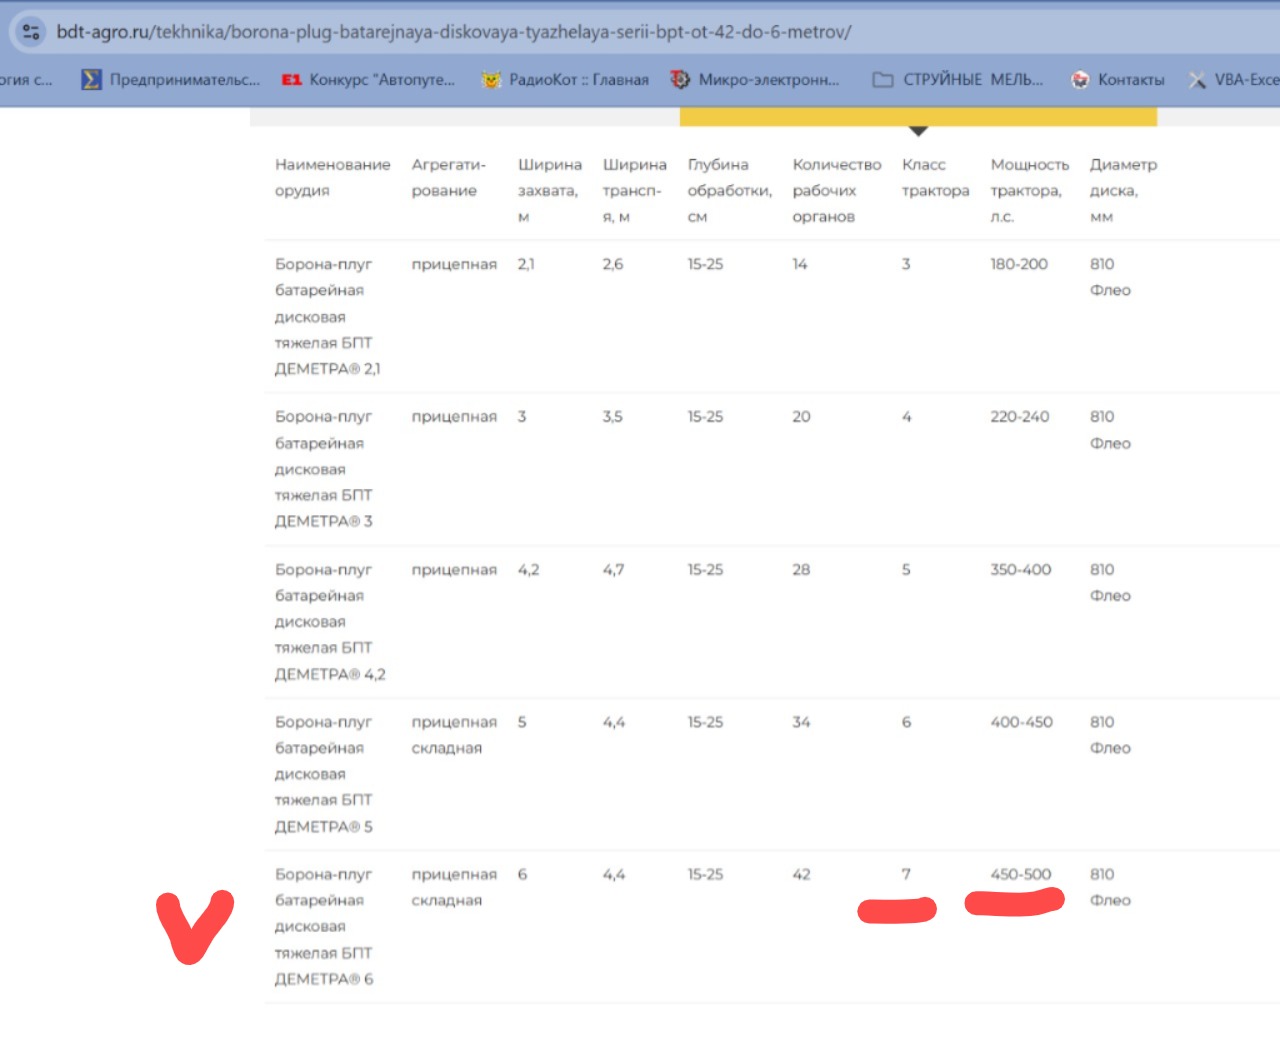Click the Мощность трактора column header
The image size is (1280, 1057).
coord(1029,190)
